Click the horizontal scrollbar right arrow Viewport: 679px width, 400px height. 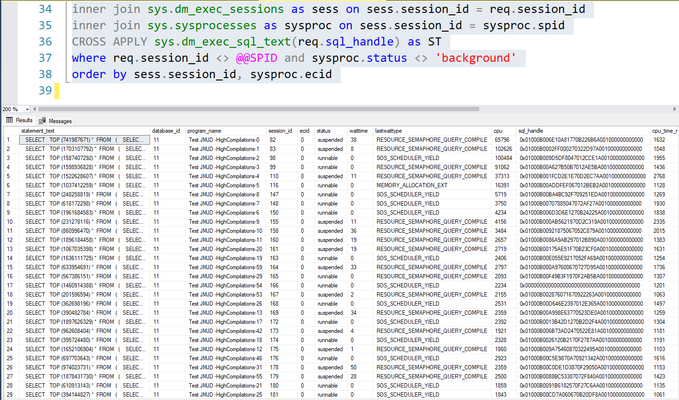coord(674,109)
